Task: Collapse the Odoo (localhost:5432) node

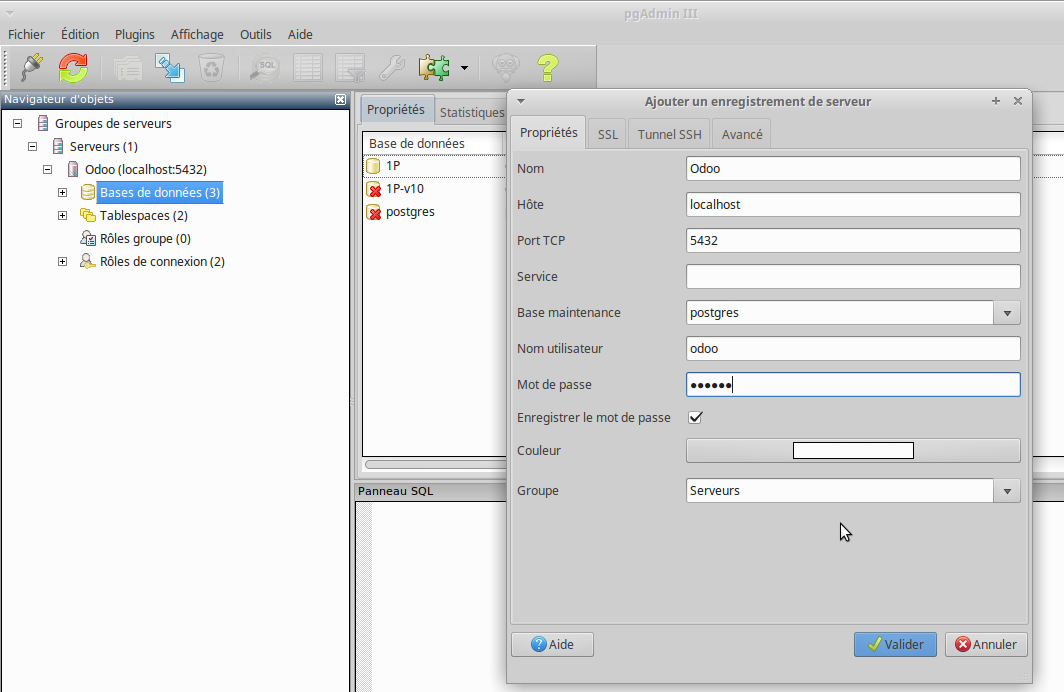Action: [48, 170]
